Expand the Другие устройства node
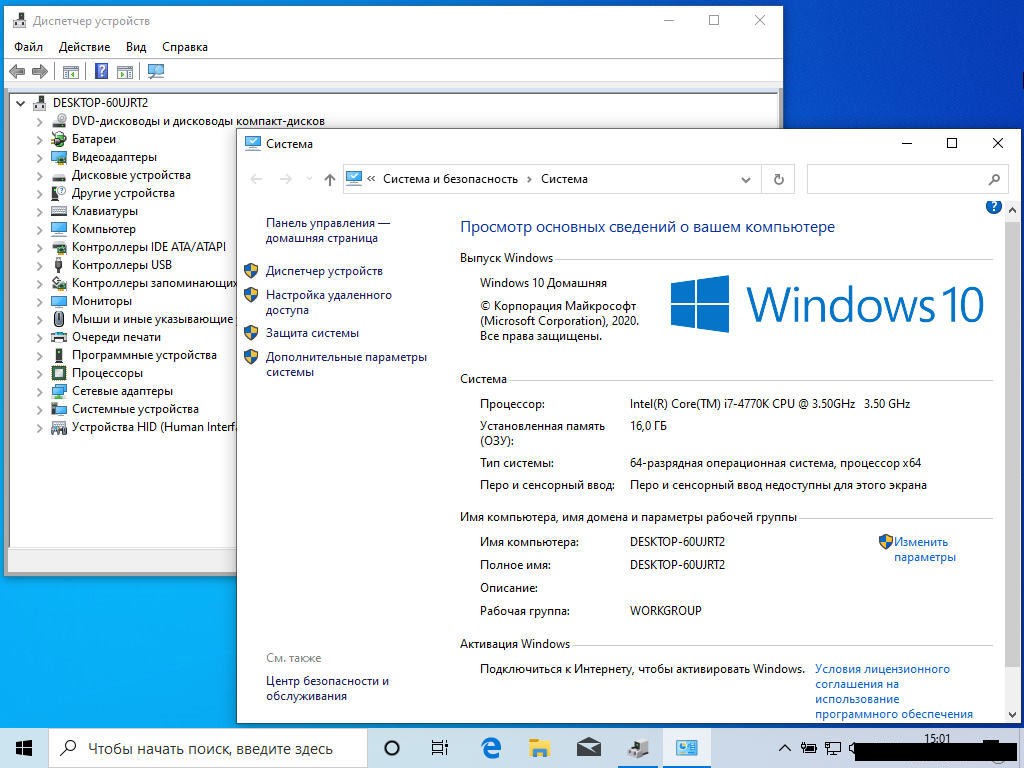 39,193
